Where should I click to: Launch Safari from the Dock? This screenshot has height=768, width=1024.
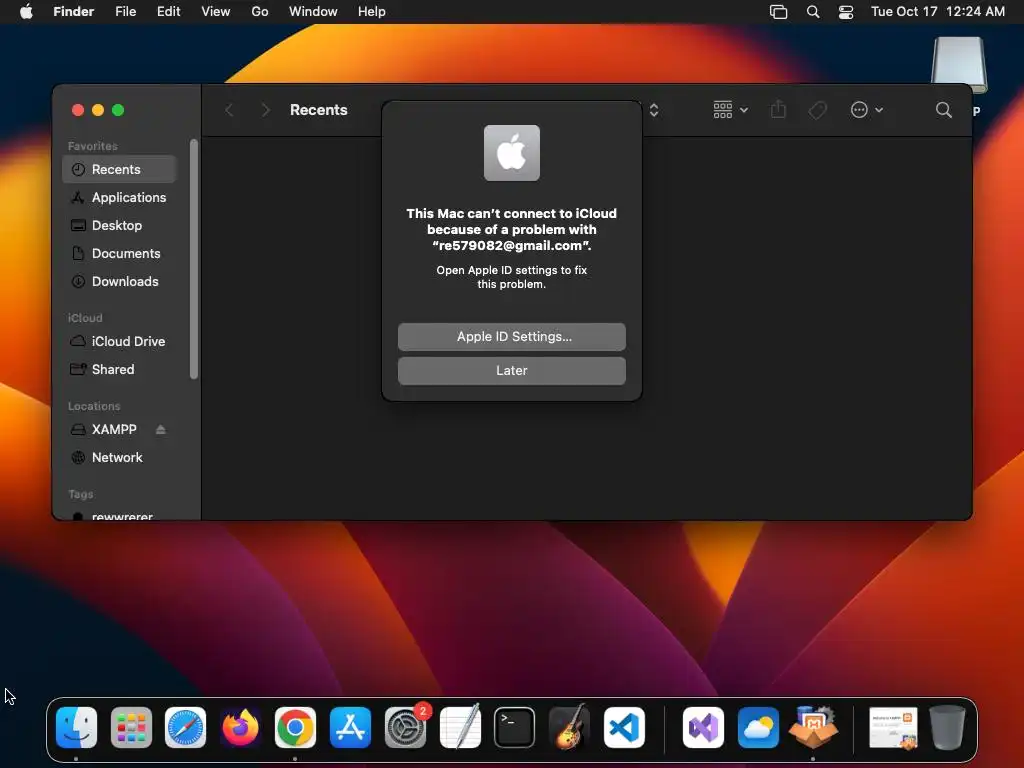(185, 727)
